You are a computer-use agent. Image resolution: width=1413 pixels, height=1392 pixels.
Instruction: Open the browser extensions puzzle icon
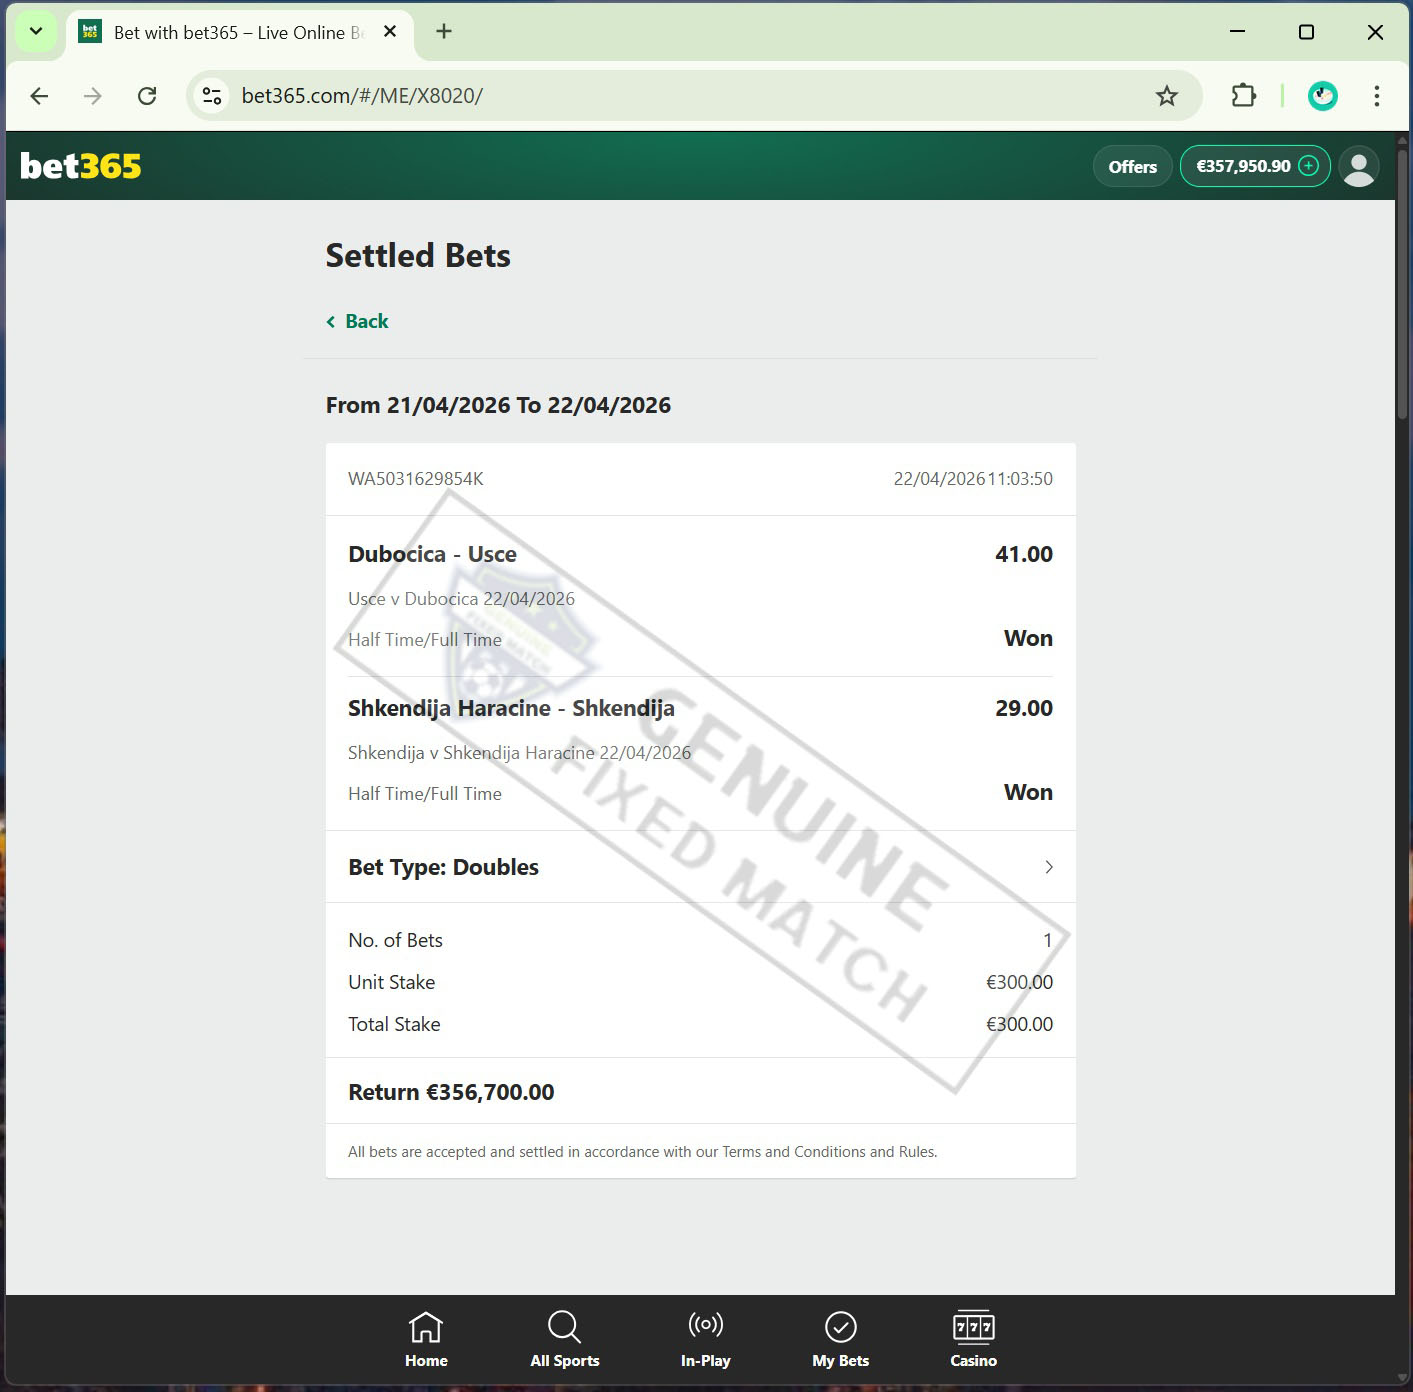click(1243, 96)
